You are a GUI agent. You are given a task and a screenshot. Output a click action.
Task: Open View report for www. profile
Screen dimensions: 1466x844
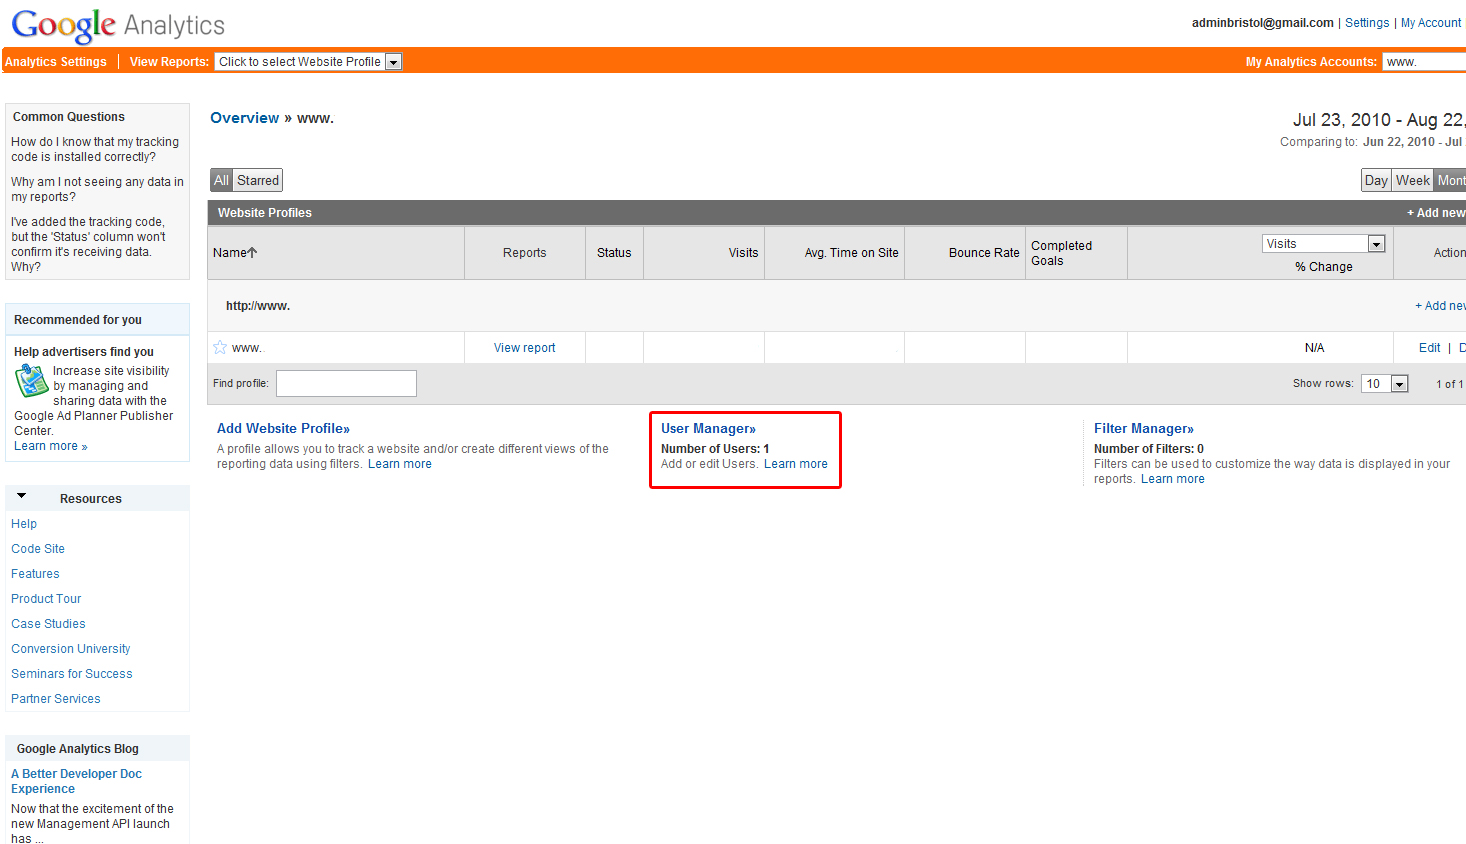pyautogui.click(x=524, y=348)
